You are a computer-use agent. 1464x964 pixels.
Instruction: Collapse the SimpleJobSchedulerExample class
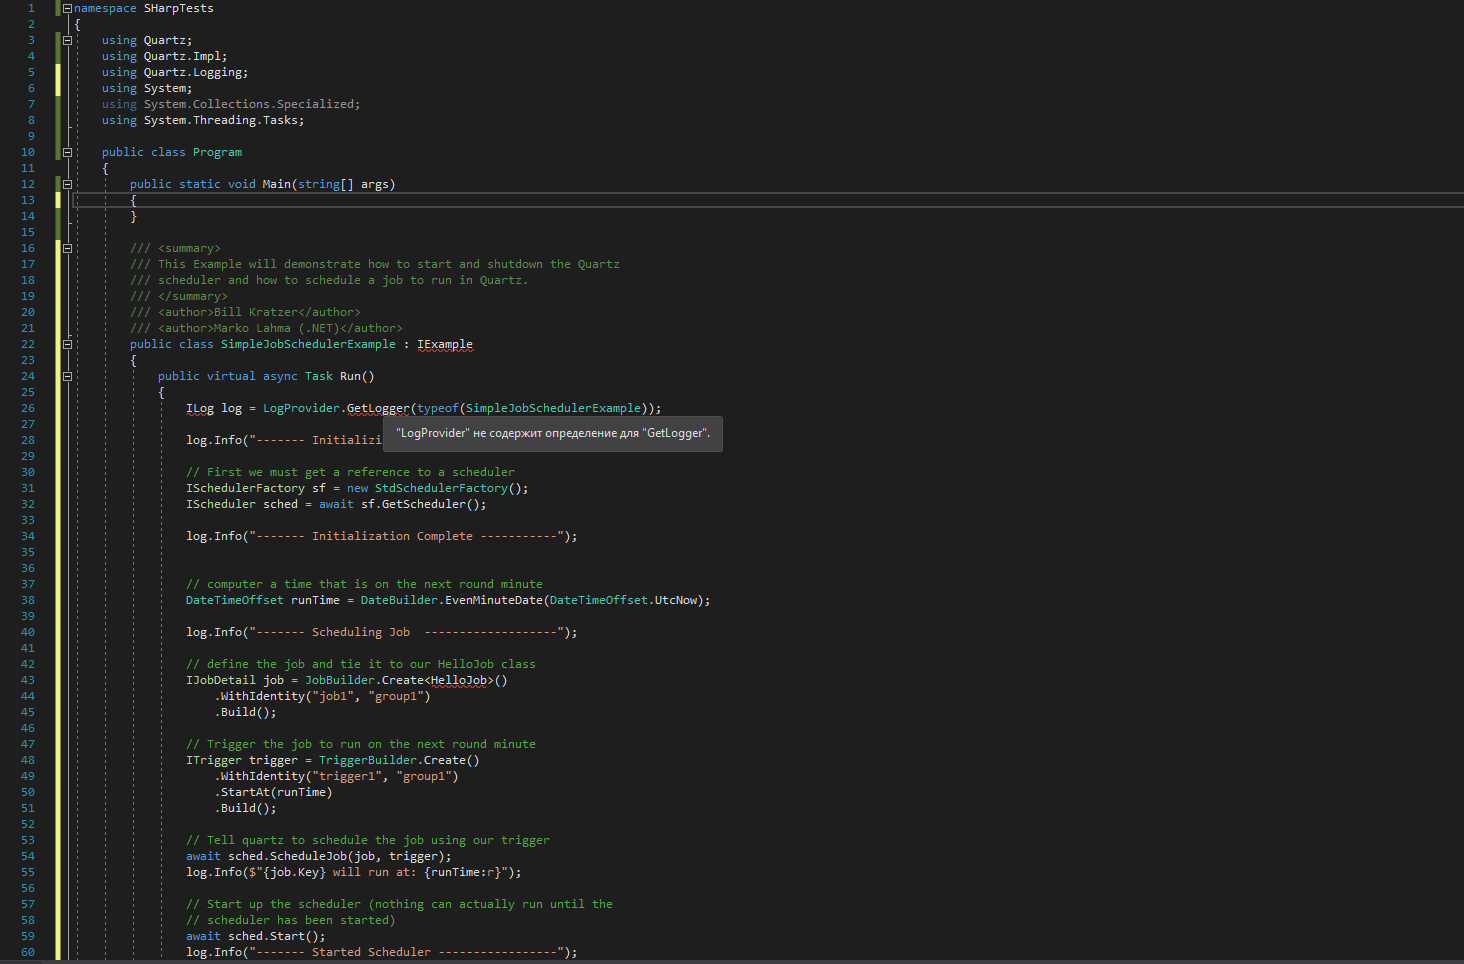click(66, 344)
